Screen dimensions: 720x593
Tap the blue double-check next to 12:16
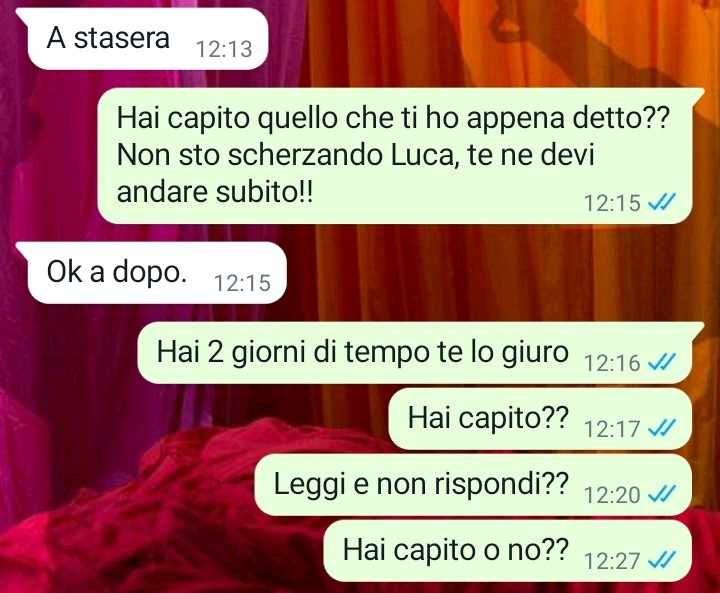coord(662,362)
